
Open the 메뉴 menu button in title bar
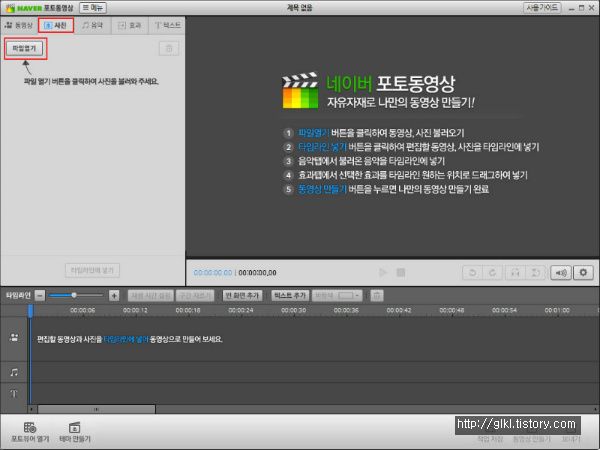pos(93,8)
